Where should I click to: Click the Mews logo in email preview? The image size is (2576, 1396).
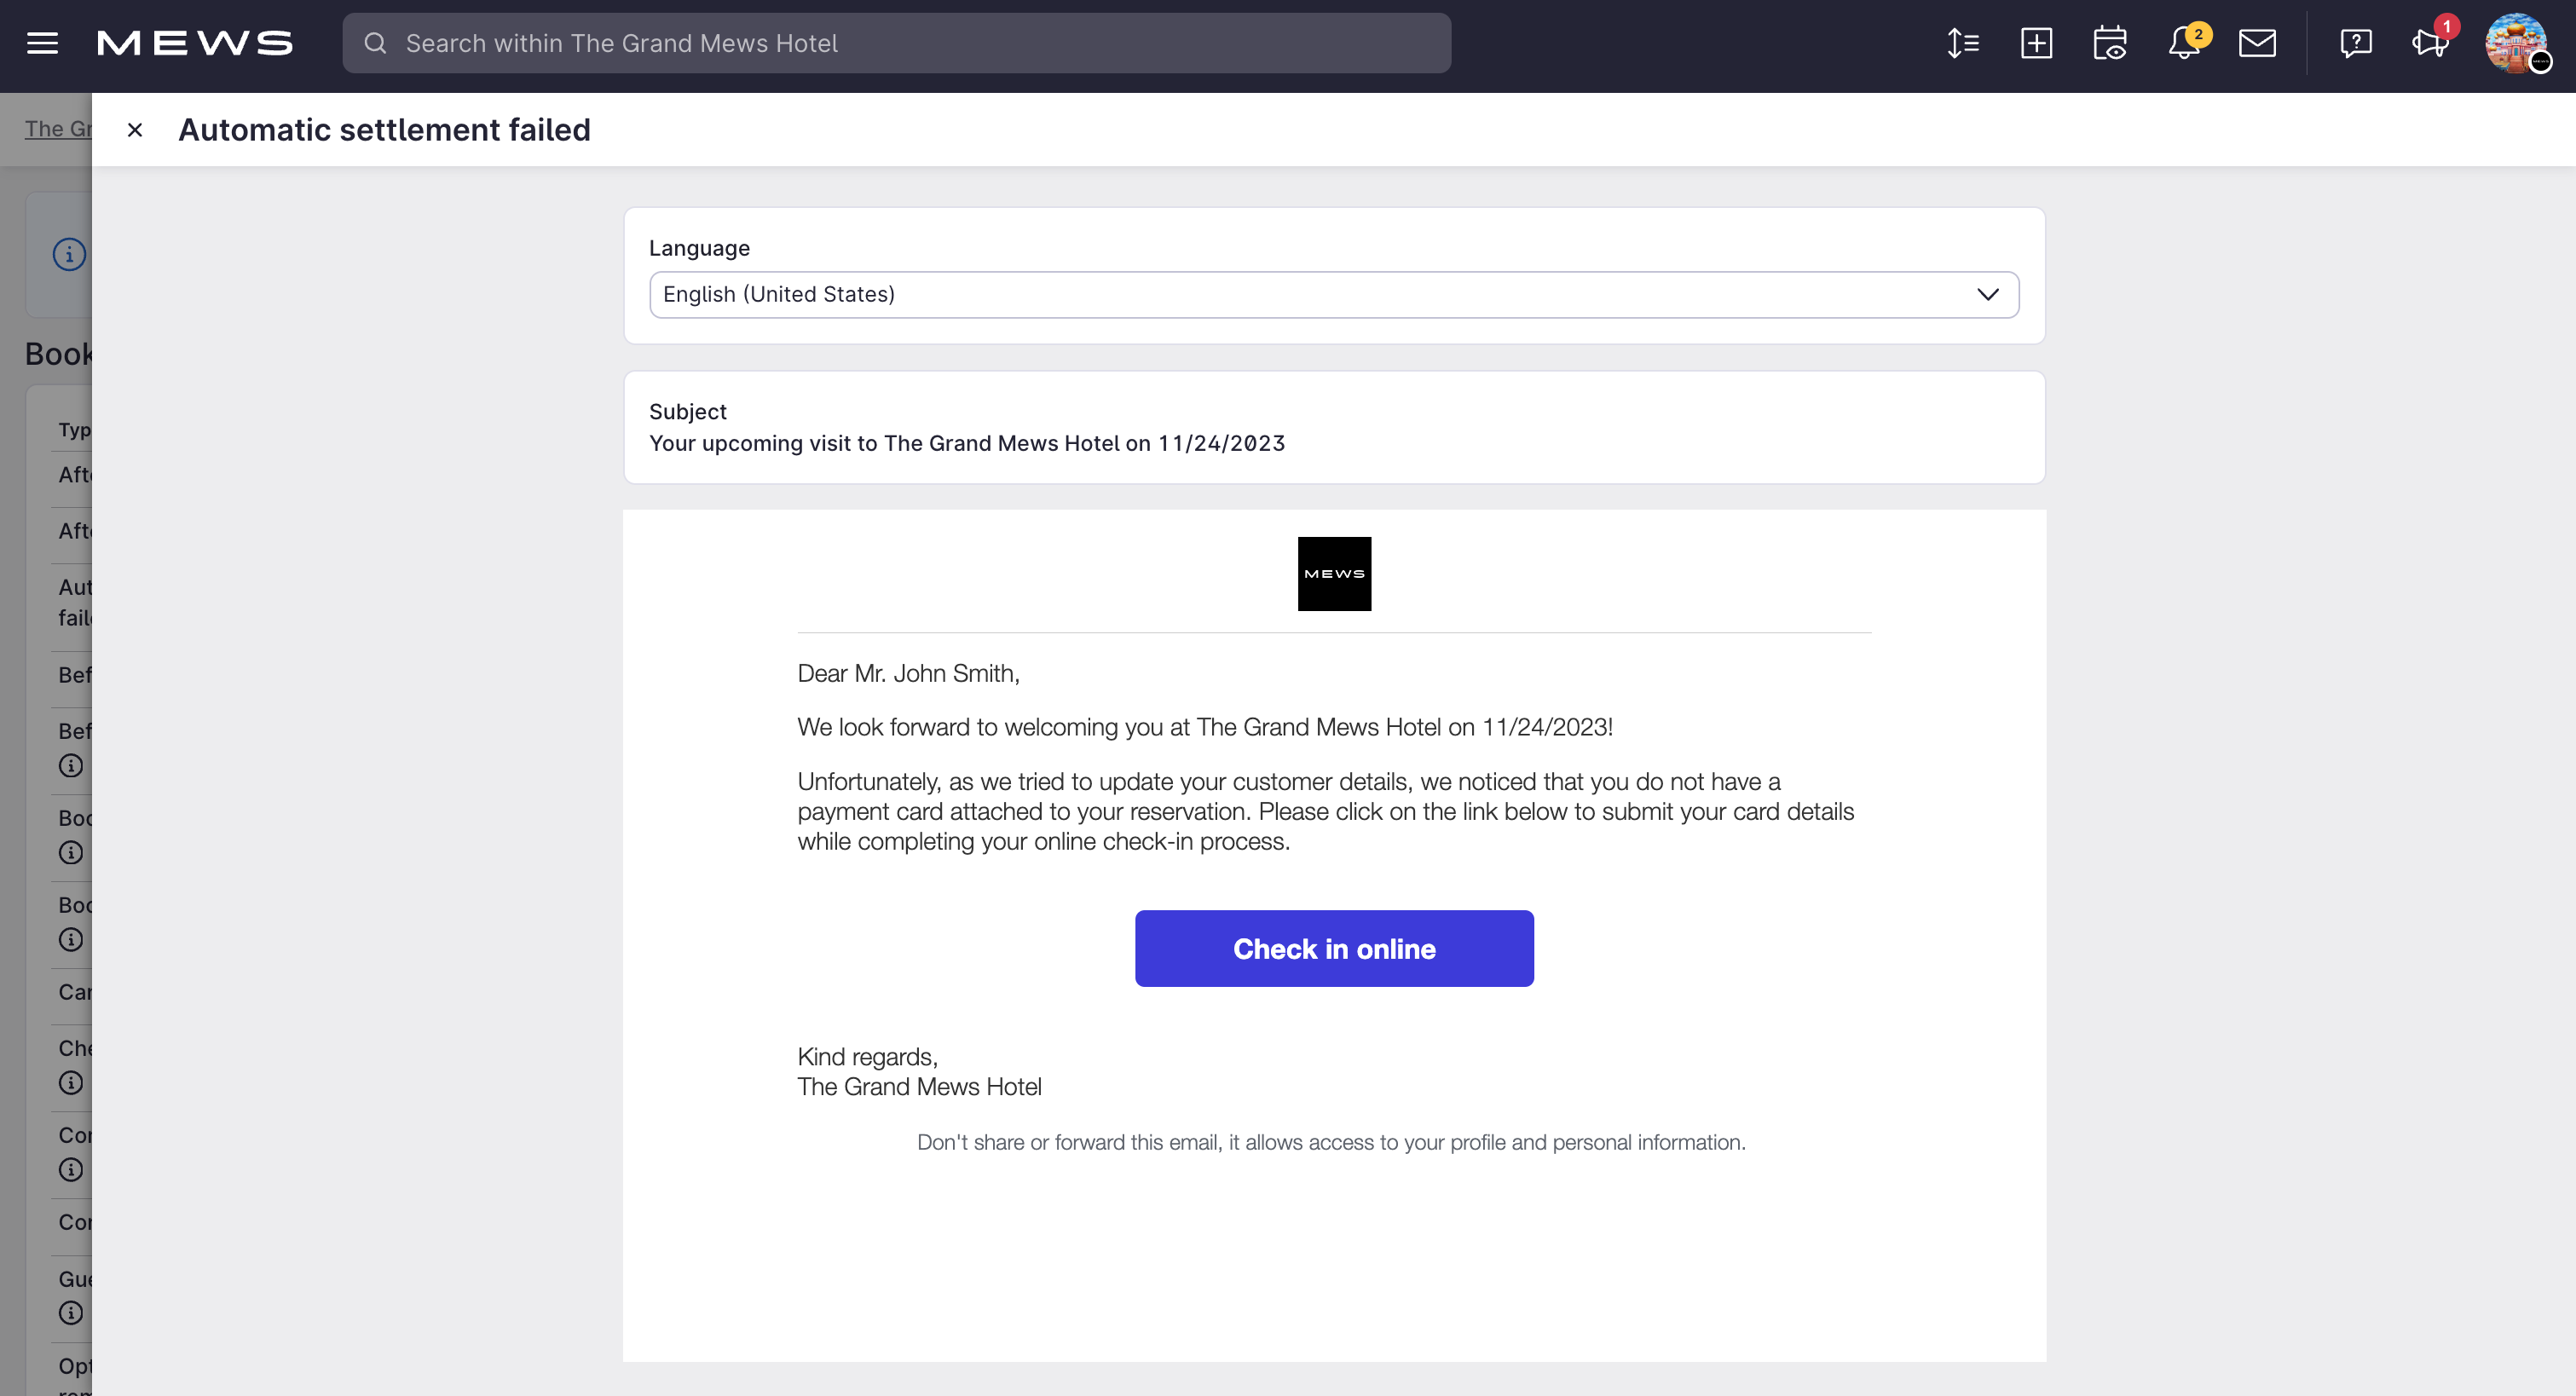tap(1334, 574)
